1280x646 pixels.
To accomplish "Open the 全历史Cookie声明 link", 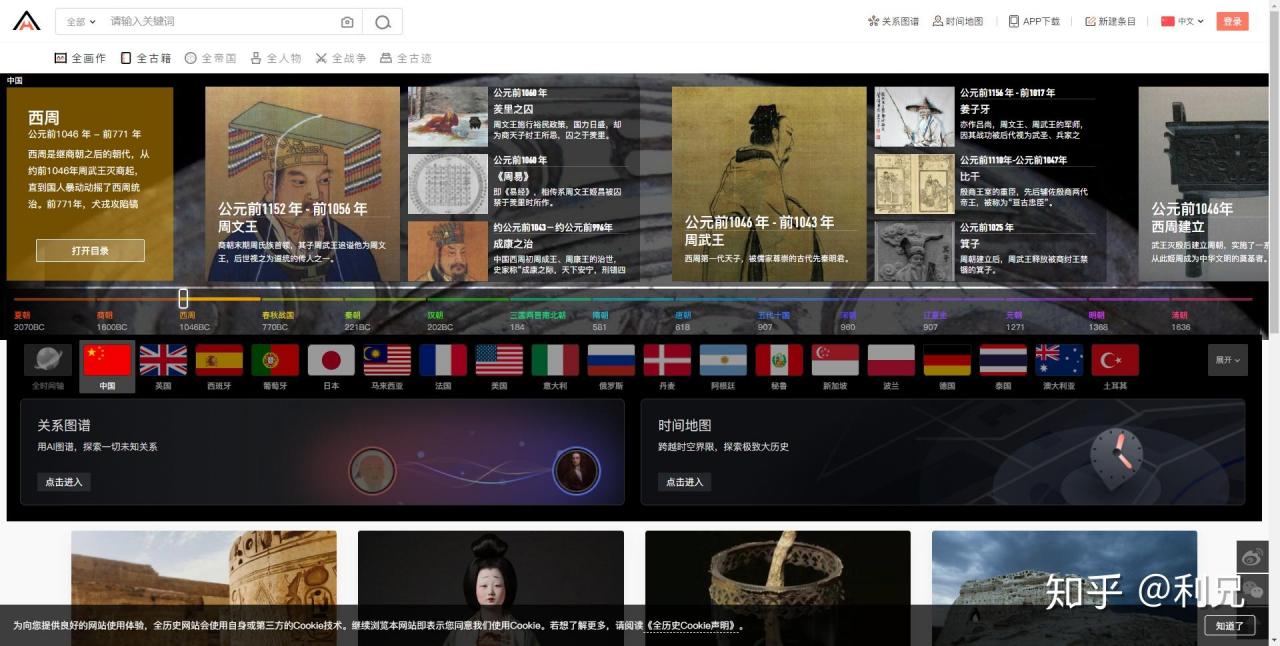I will [692, 626].
